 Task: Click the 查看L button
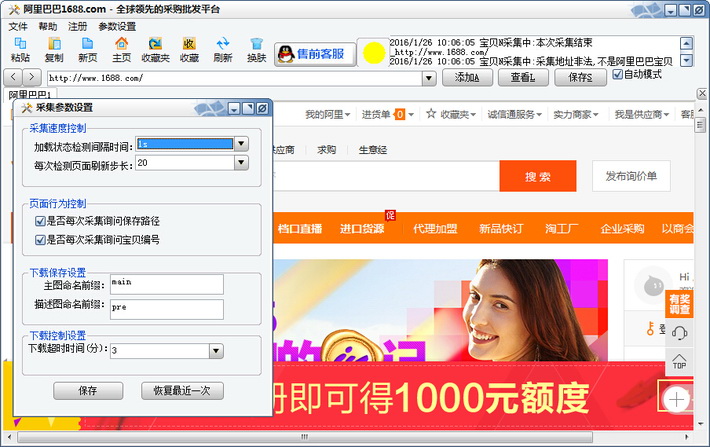523,77
